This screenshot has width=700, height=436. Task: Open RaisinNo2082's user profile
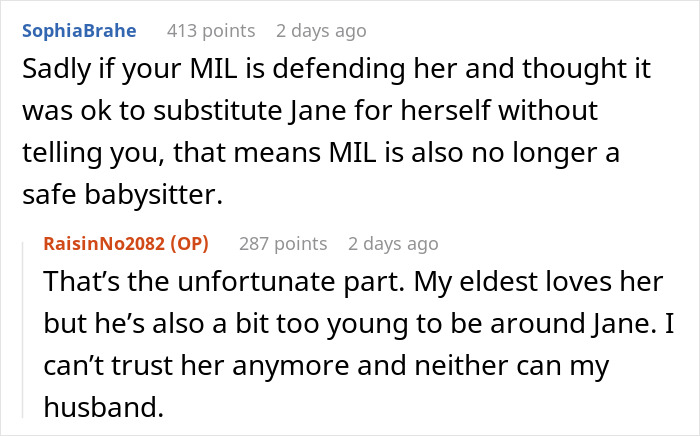point(107,243)
